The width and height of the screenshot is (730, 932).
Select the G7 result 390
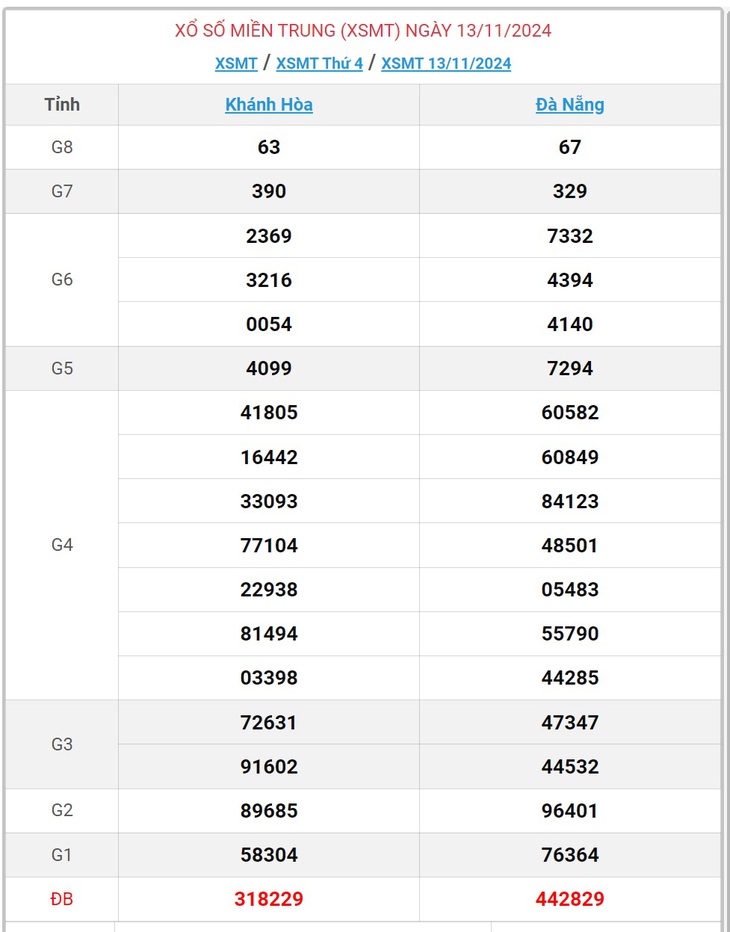[x=269, y=191]
